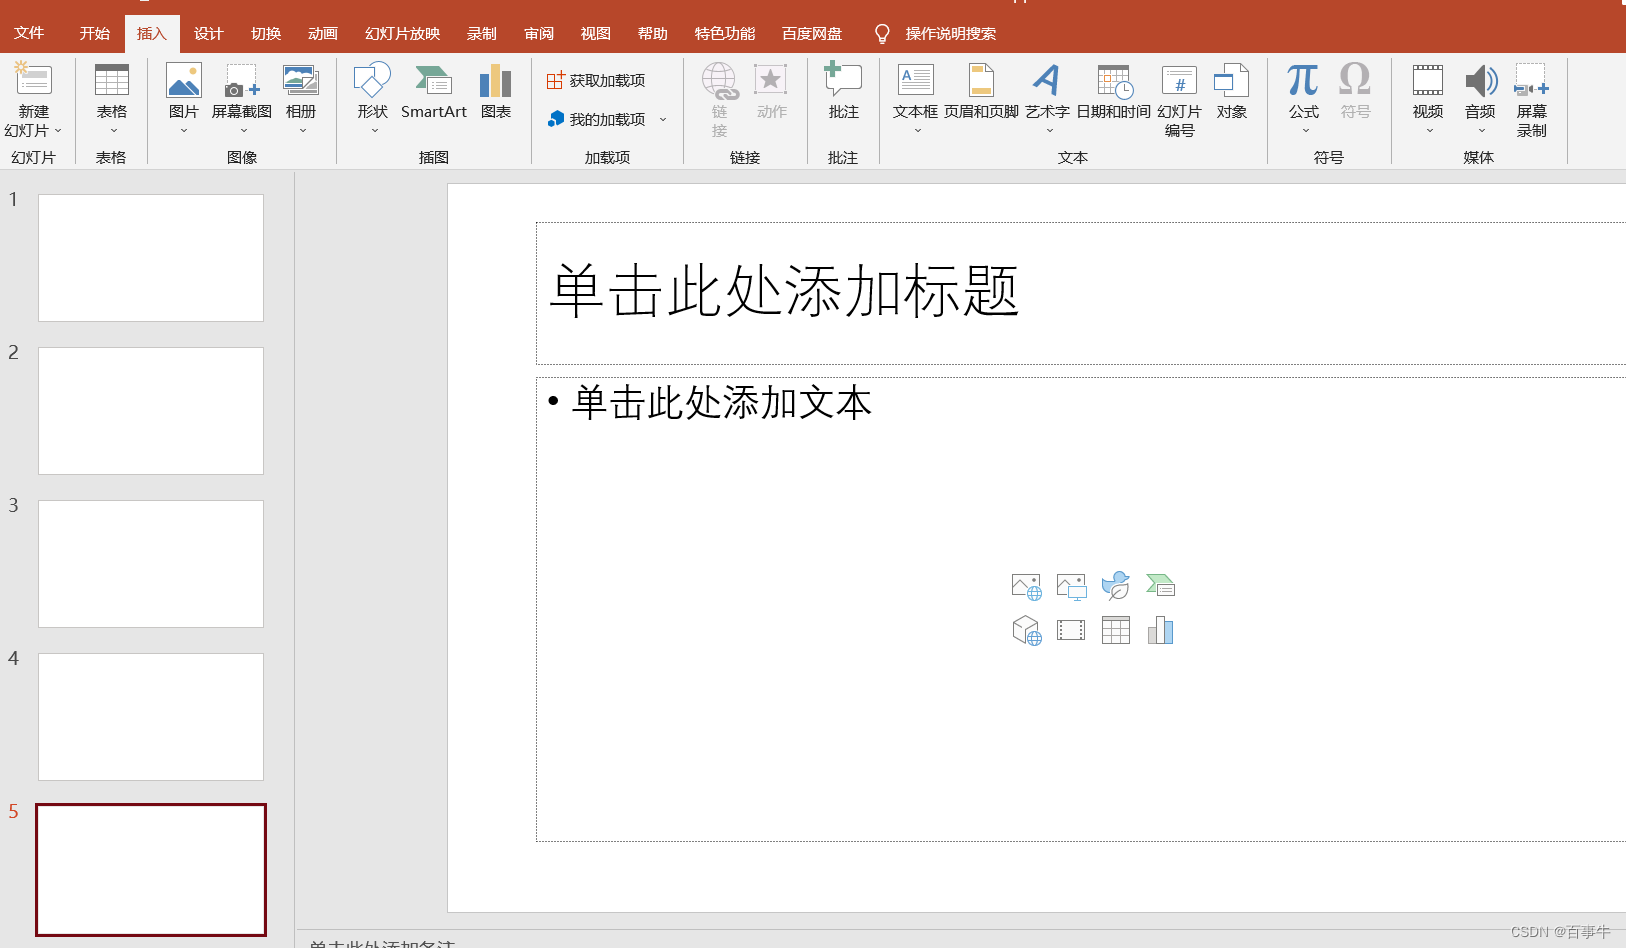The image size is (1626, 948).
Task: Click the Symbol (符号) omega icon
Action: (1355, 80)
